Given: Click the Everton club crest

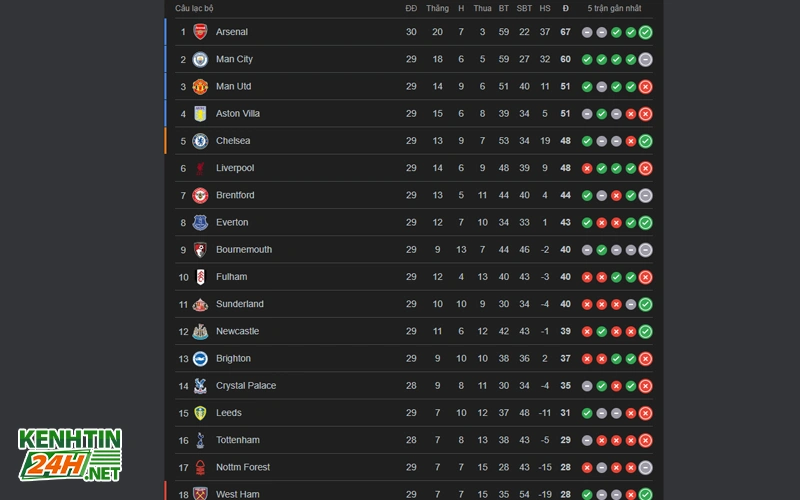Looking at the screenshot, I should point(200,222).
